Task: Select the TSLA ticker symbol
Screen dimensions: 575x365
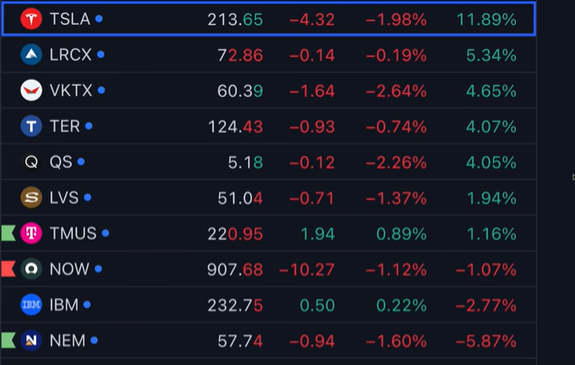Action: coord(70,19)
